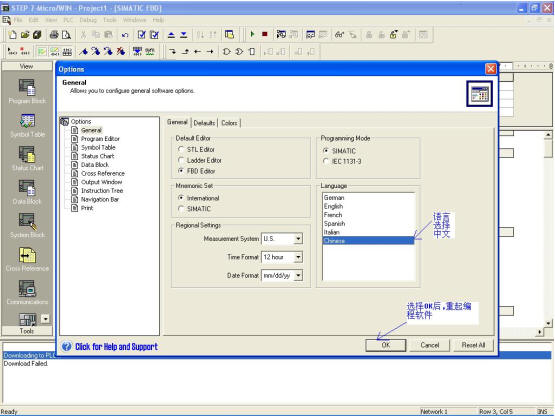Screen dimensions: 555x418
Task: Select Instruction Tree in Options tree
Action: 102,191
